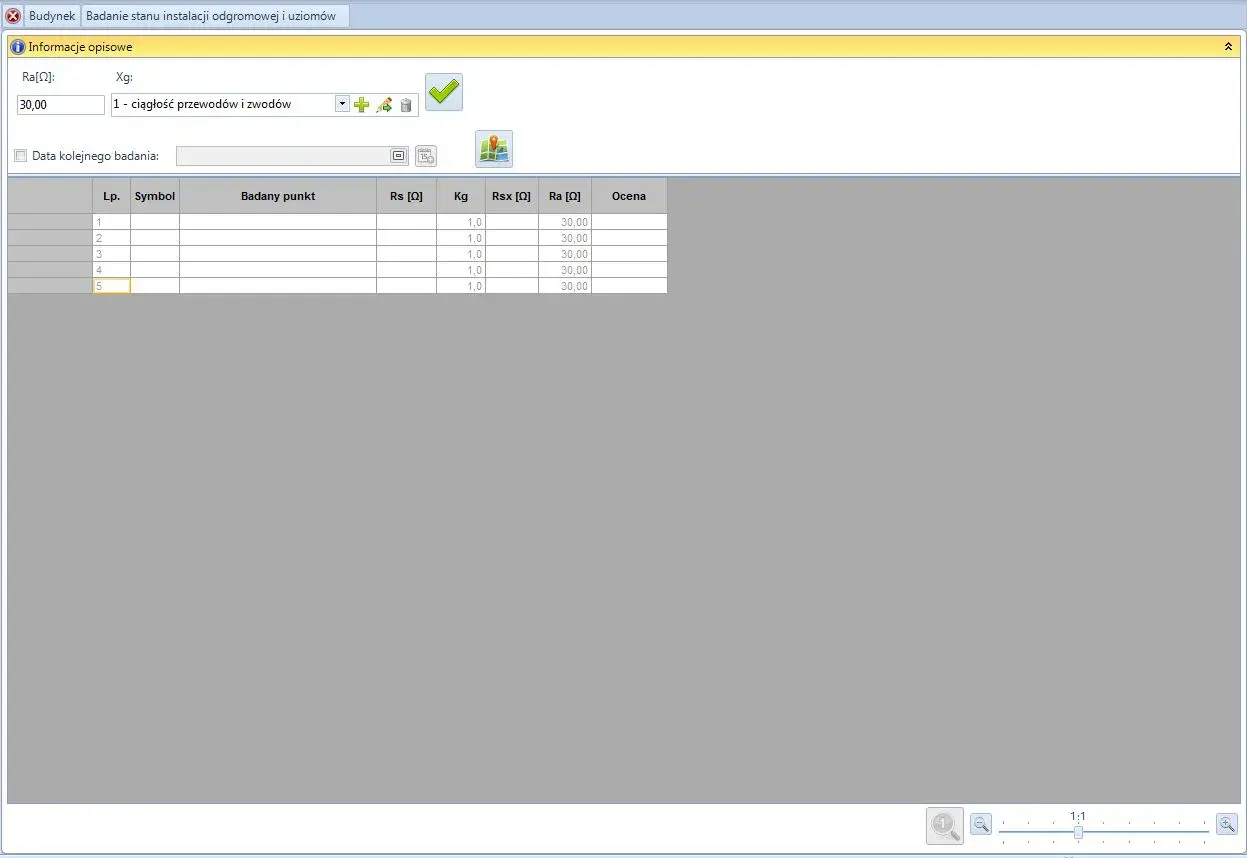Enable the Data kolejnego badania checkbox
The width and height of the screenshot is (1247, 858).
point(21,156)
